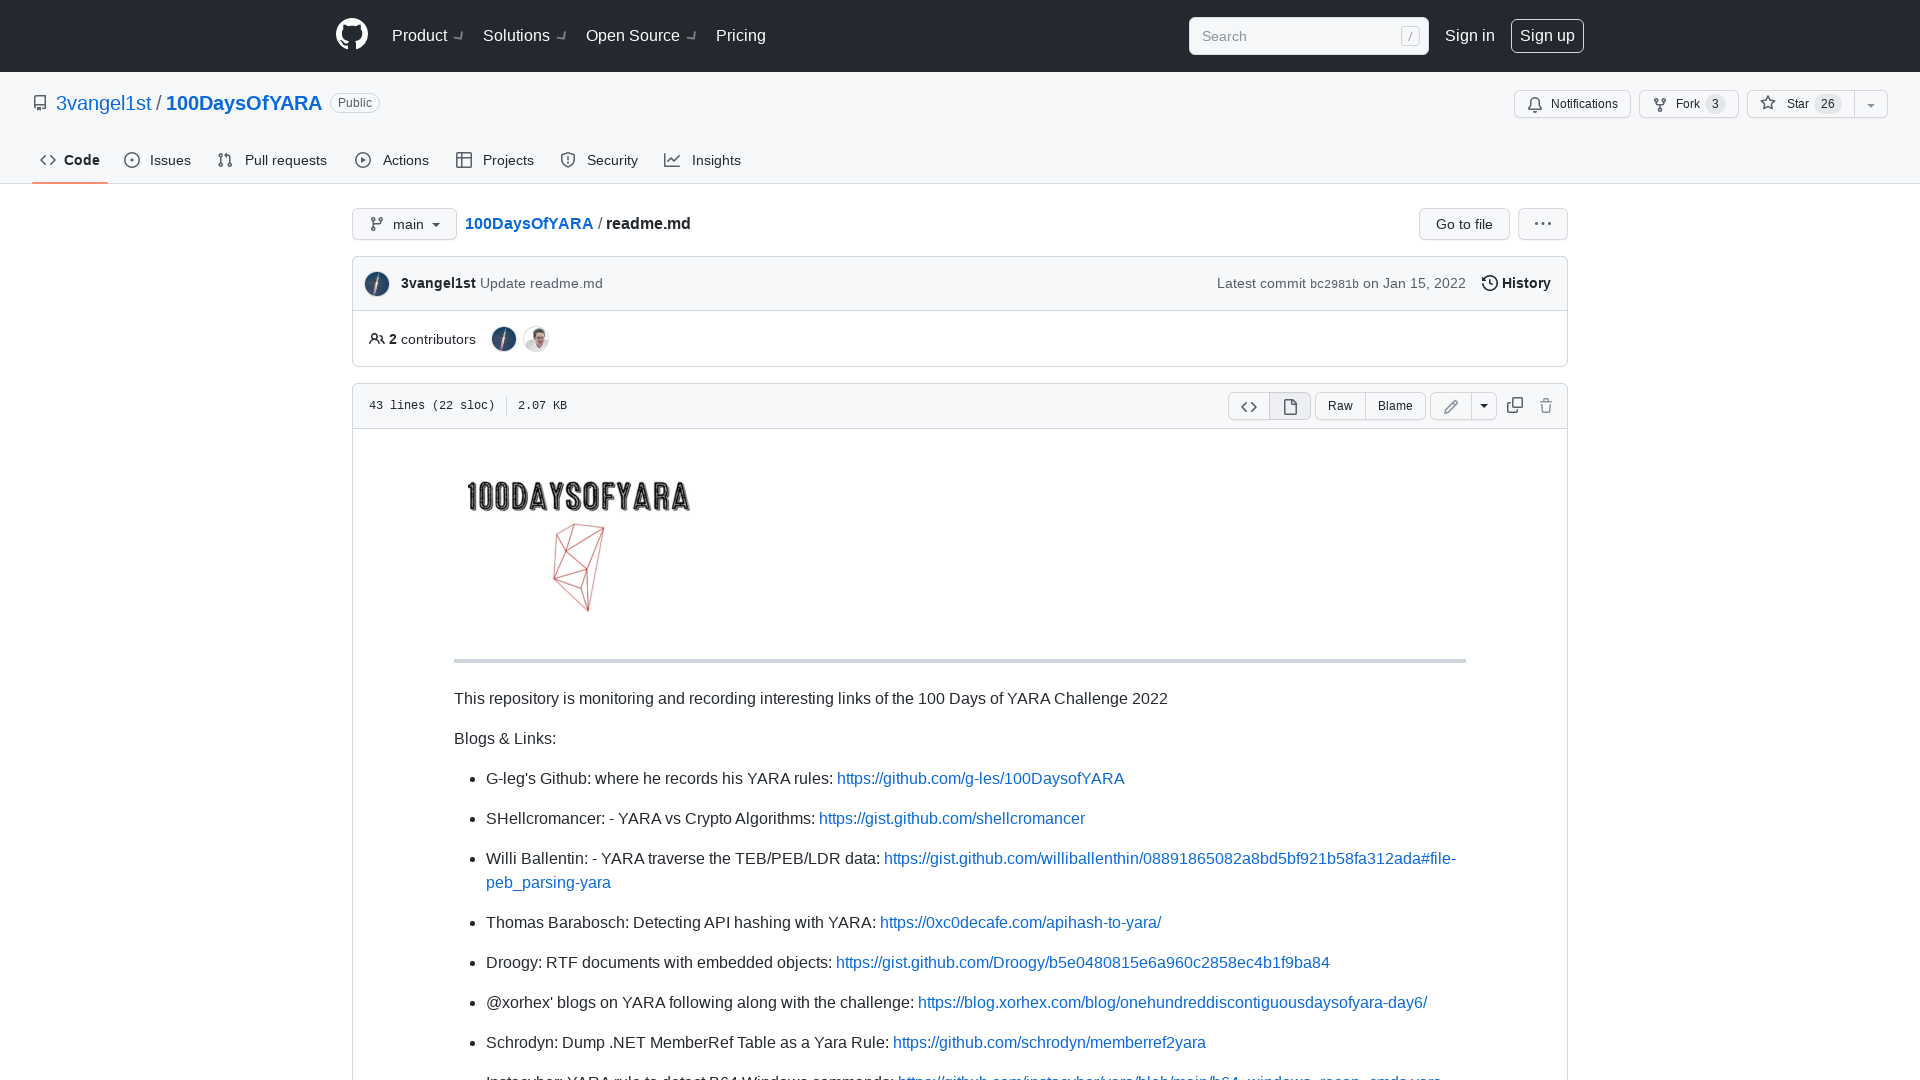Click the '2.07 KB' file size text
1920x1080 pixels.
(x=542, y=406)
